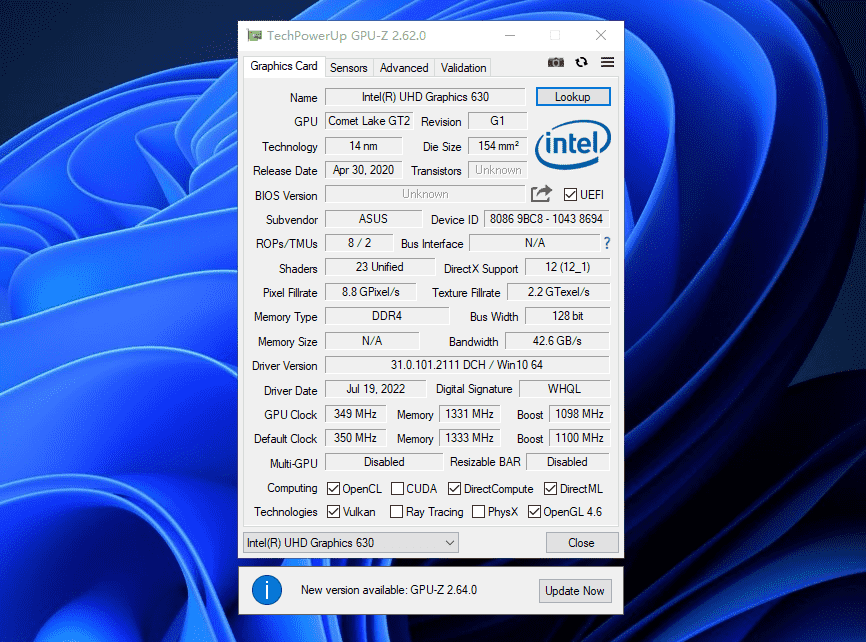Click the screenshot camera icon
The width and height of the screenshot is (866, 642).
point(556,63)
